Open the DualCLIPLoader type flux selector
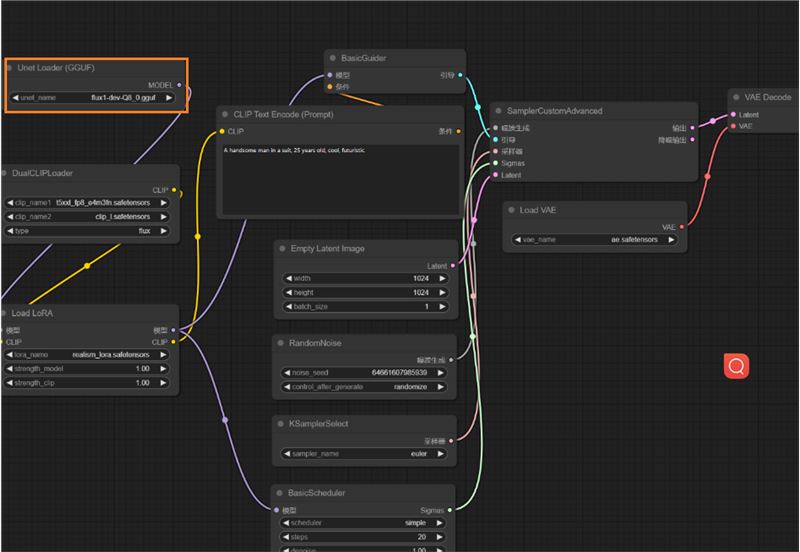Screen dimensions: 800x552 click(x=86, y=231)
